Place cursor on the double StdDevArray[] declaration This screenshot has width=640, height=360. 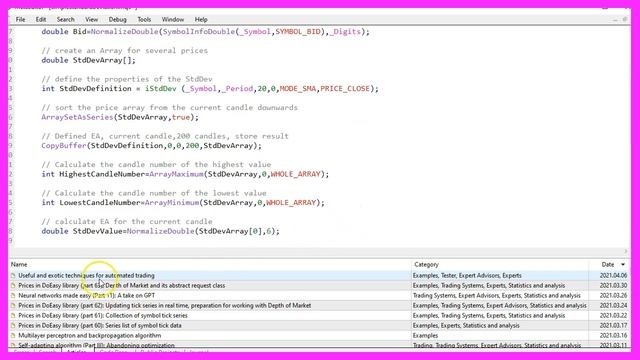point(88,60)
